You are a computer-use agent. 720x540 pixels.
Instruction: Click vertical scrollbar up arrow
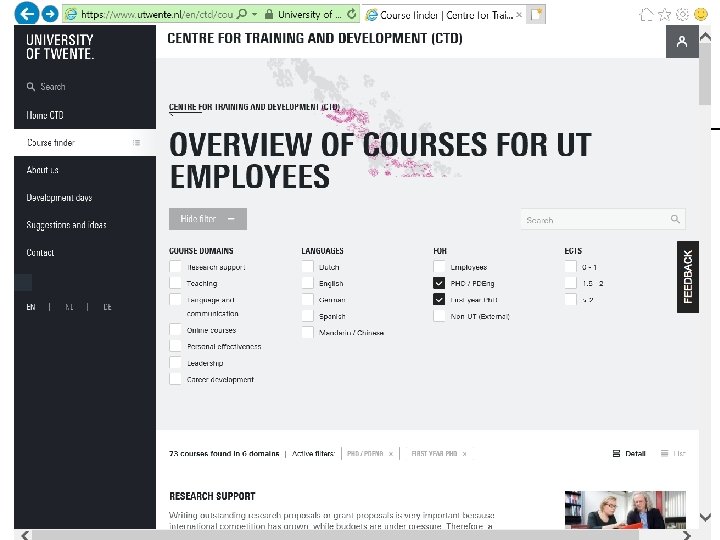[x=705, y=38]
